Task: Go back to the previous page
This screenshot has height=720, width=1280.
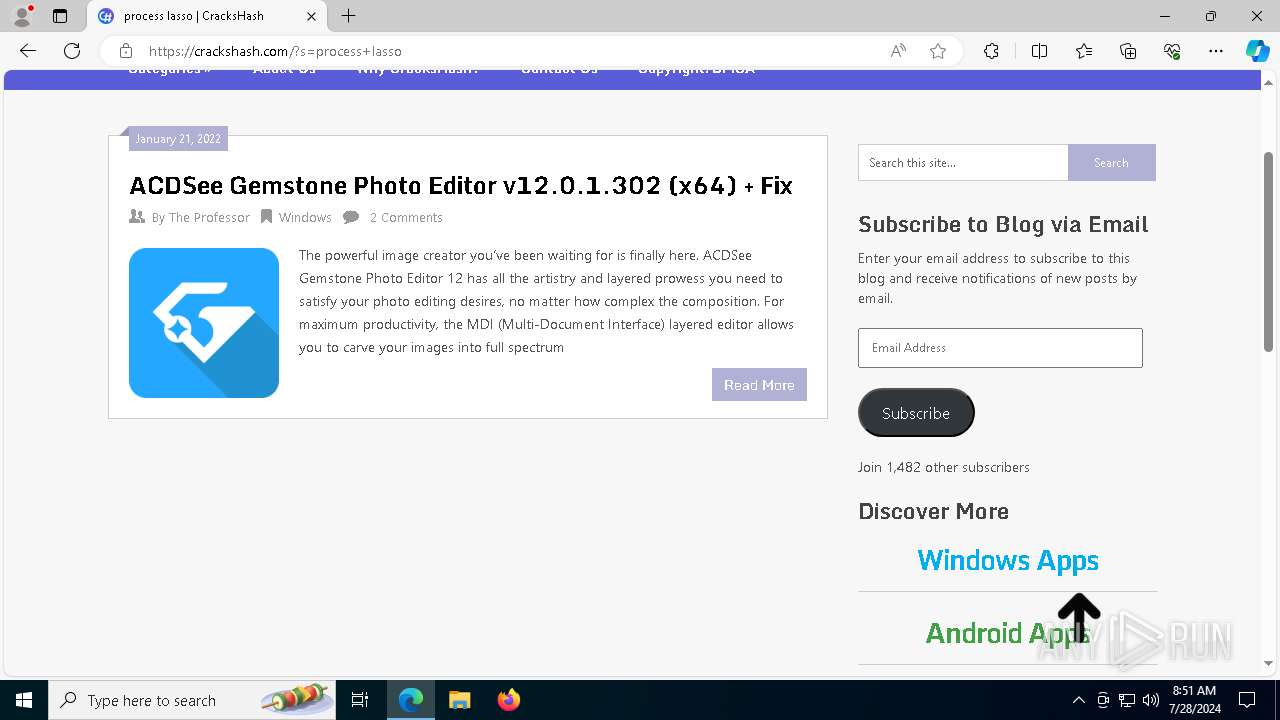Action: tap(28, 51)
